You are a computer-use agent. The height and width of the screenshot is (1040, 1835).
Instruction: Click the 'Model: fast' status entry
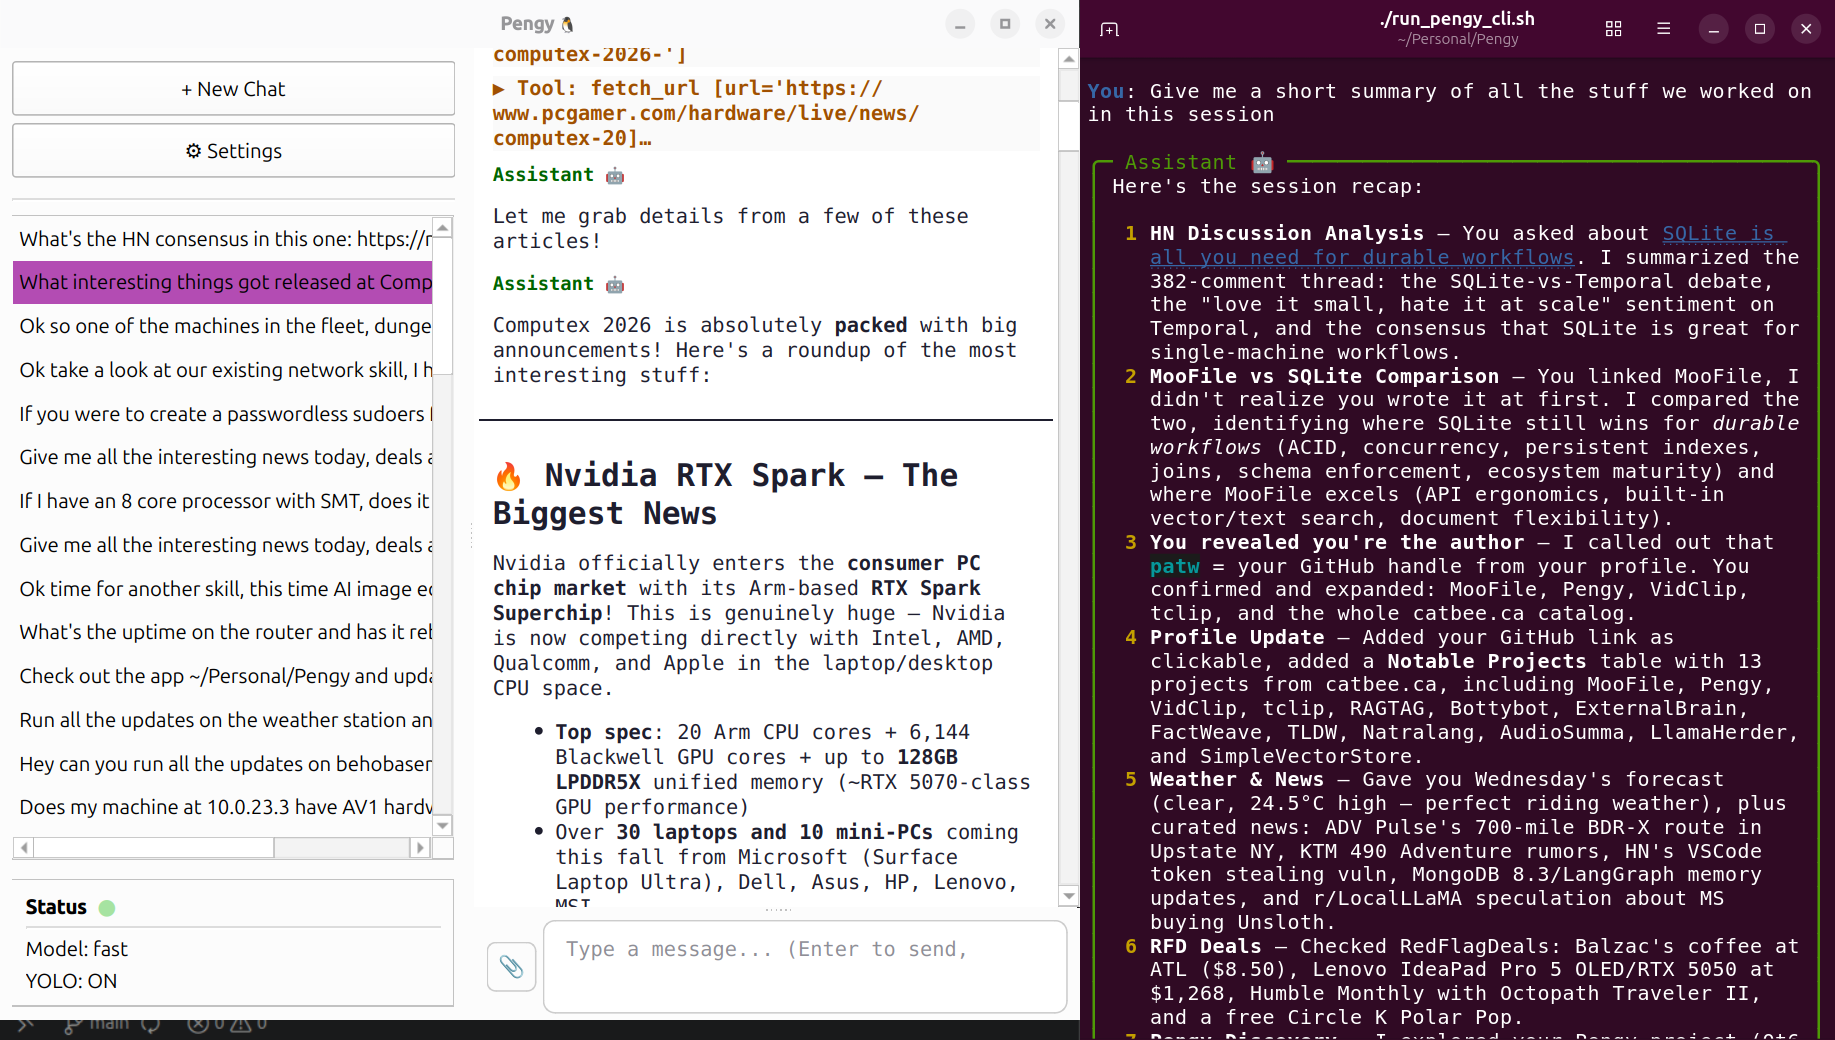pyautogui.click(x=77, y=949)
